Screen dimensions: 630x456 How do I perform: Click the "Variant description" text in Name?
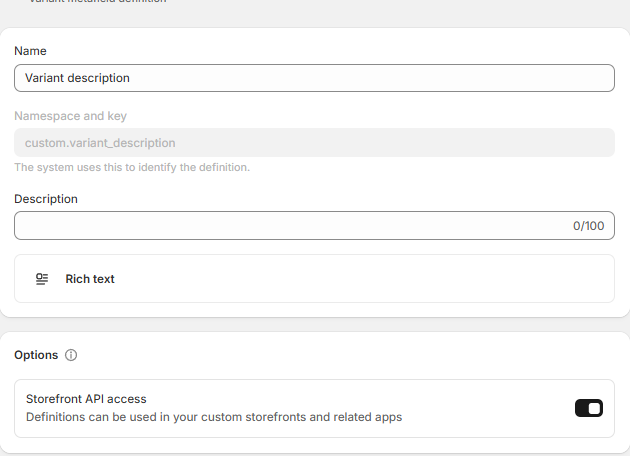pos(77,78)
